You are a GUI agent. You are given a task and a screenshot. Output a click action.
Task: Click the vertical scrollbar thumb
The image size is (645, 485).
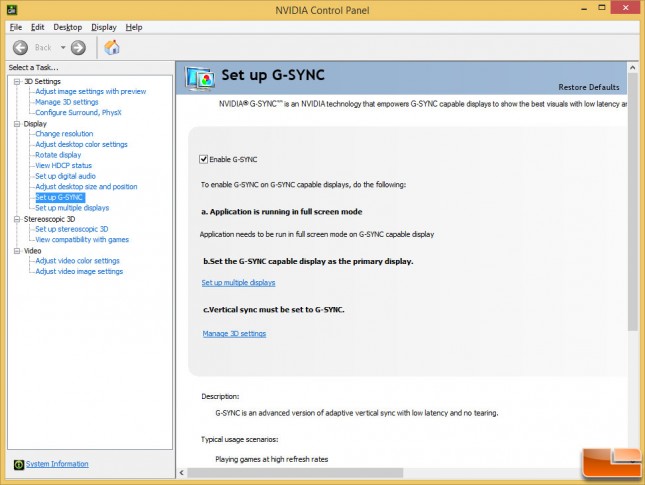[633, 202]
